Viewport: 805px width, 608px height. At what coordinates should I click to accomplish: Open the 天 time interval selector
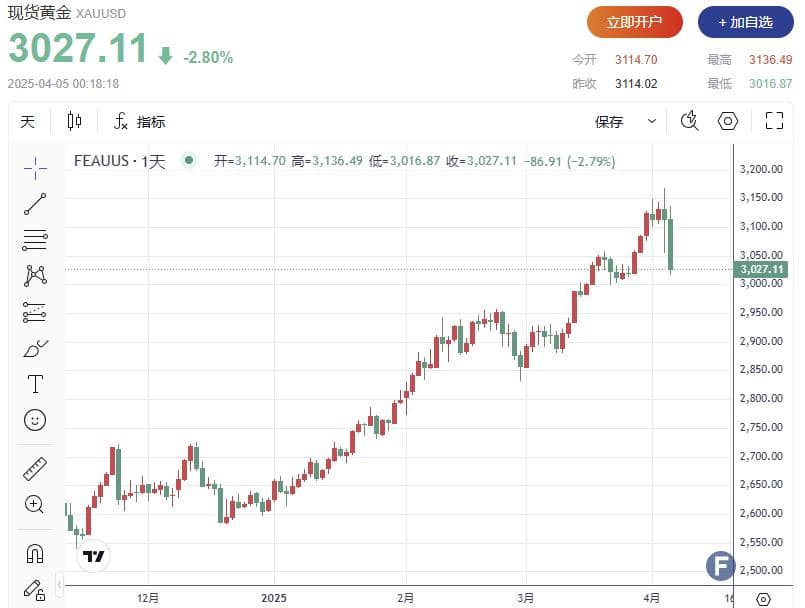(28, 122)
